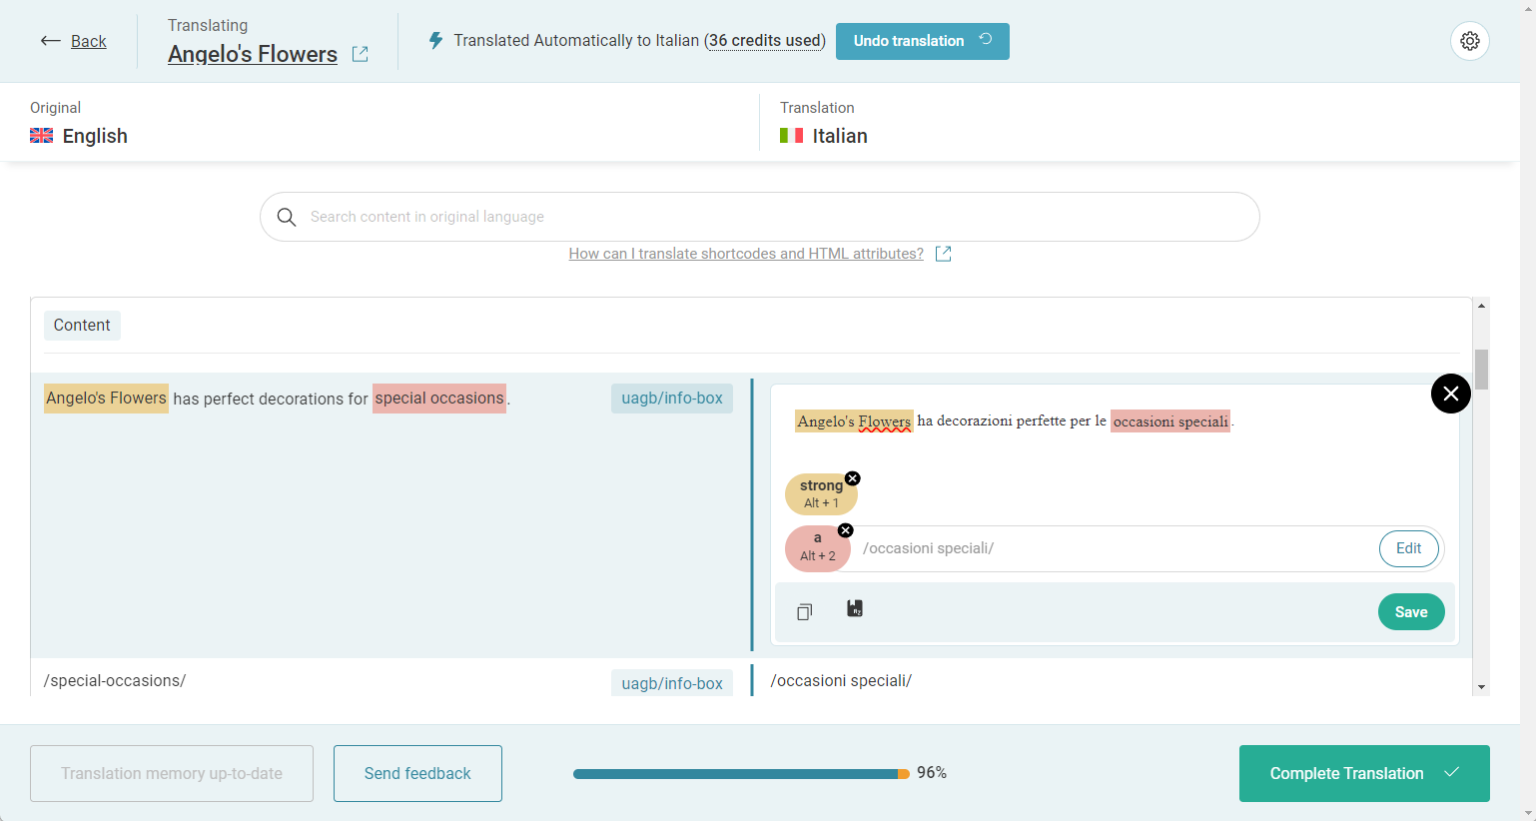The width and height of the screenshot is (1536, 821).
Task: Open Angelo's Flowers page via external link icon
Action: pos(360,54)
